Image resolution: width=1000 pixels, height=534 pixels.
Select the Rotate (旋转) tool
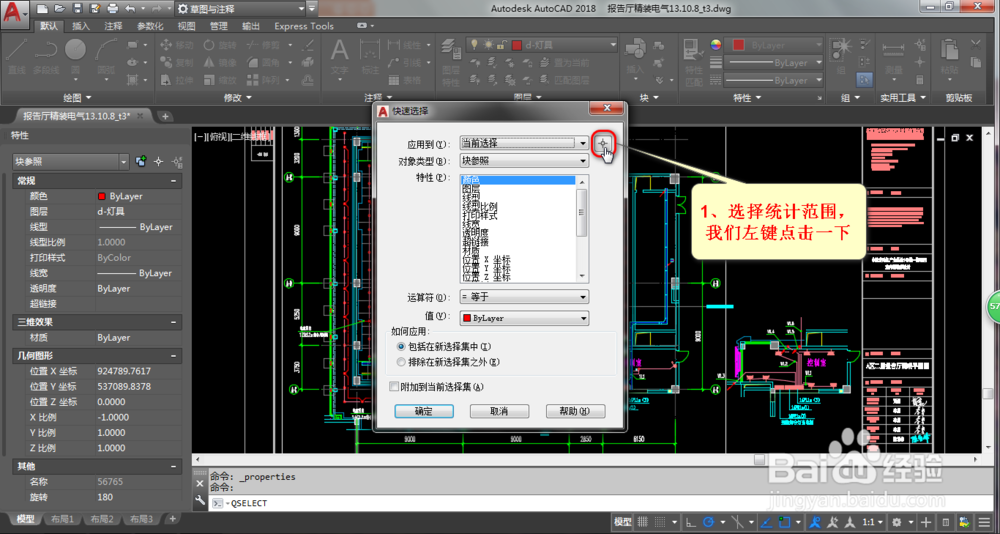(221, 45)
